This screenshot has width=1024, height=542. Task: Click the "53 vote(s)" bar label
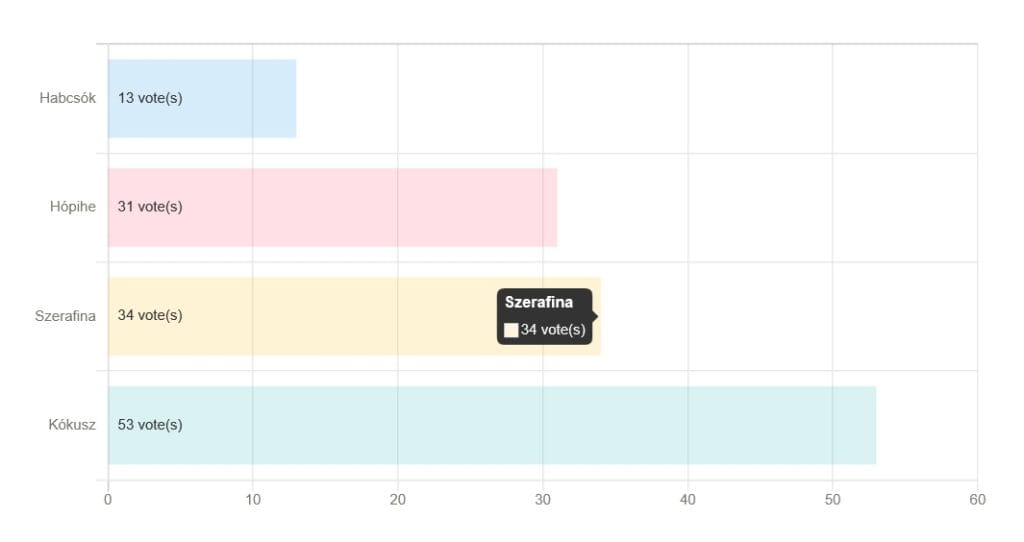pos(150,425)
